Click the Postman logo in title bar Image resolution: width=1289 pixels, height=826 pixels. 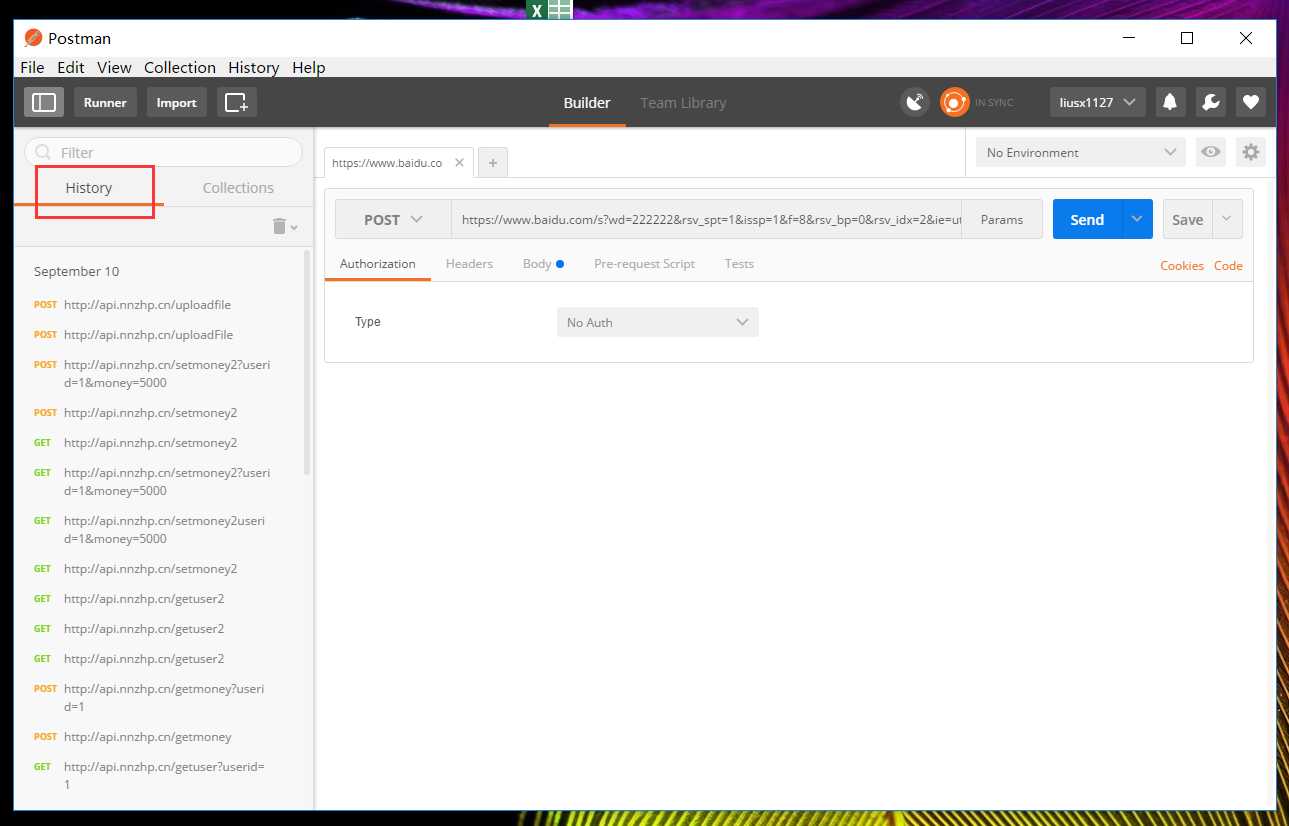click(34, 38)
